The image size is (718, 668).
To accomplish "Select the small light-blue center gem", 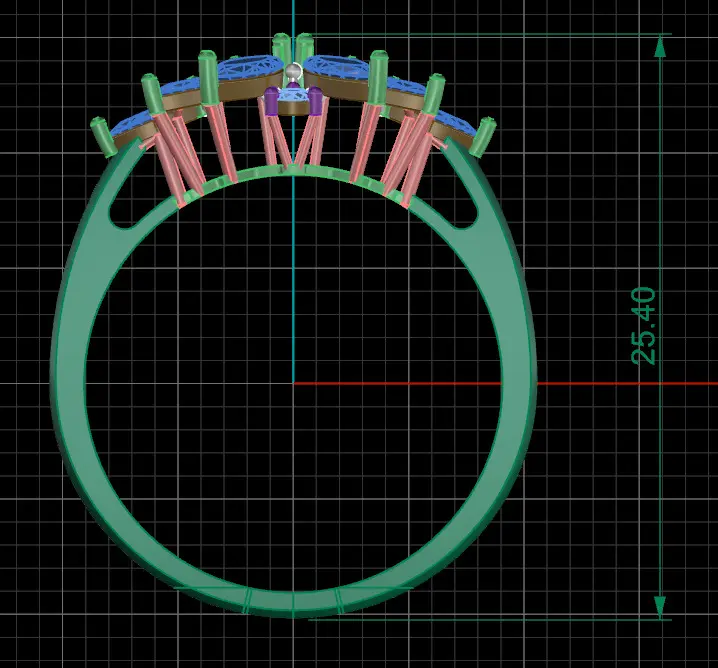I will pyautogui.click(x=293, y=96).
